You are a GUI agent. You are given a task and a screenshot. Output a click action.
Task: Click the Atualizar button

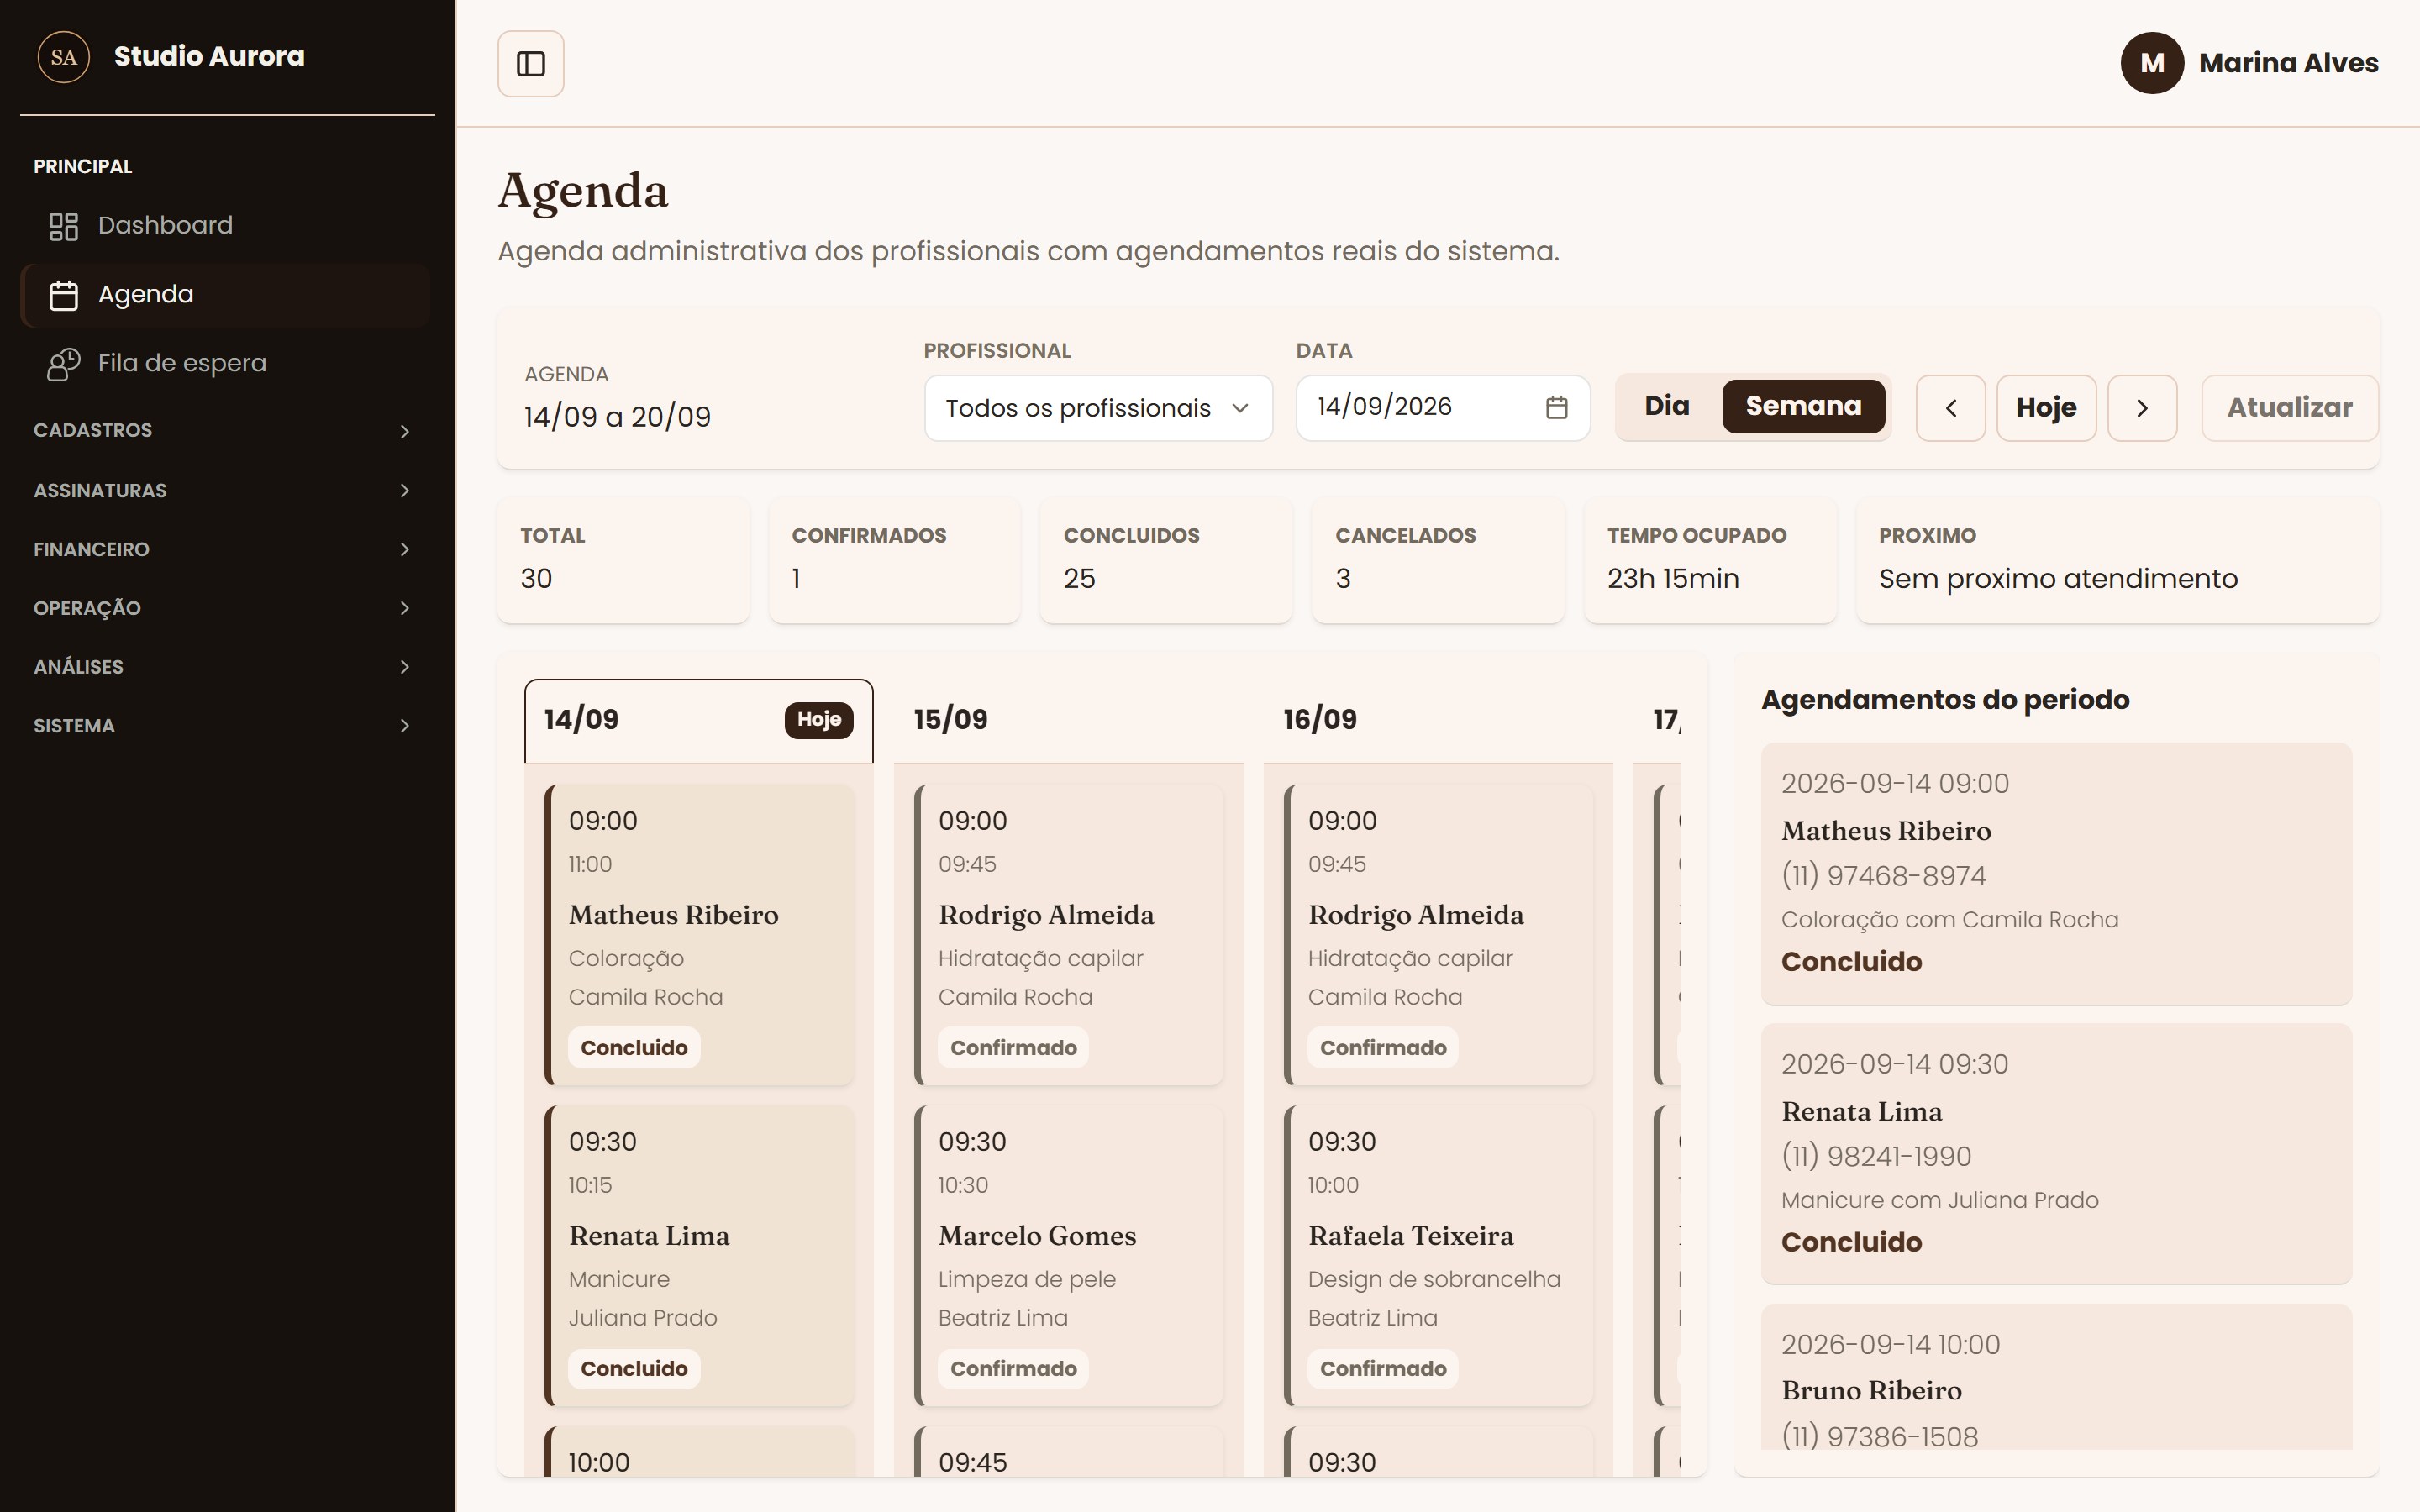pos(2289,408)
